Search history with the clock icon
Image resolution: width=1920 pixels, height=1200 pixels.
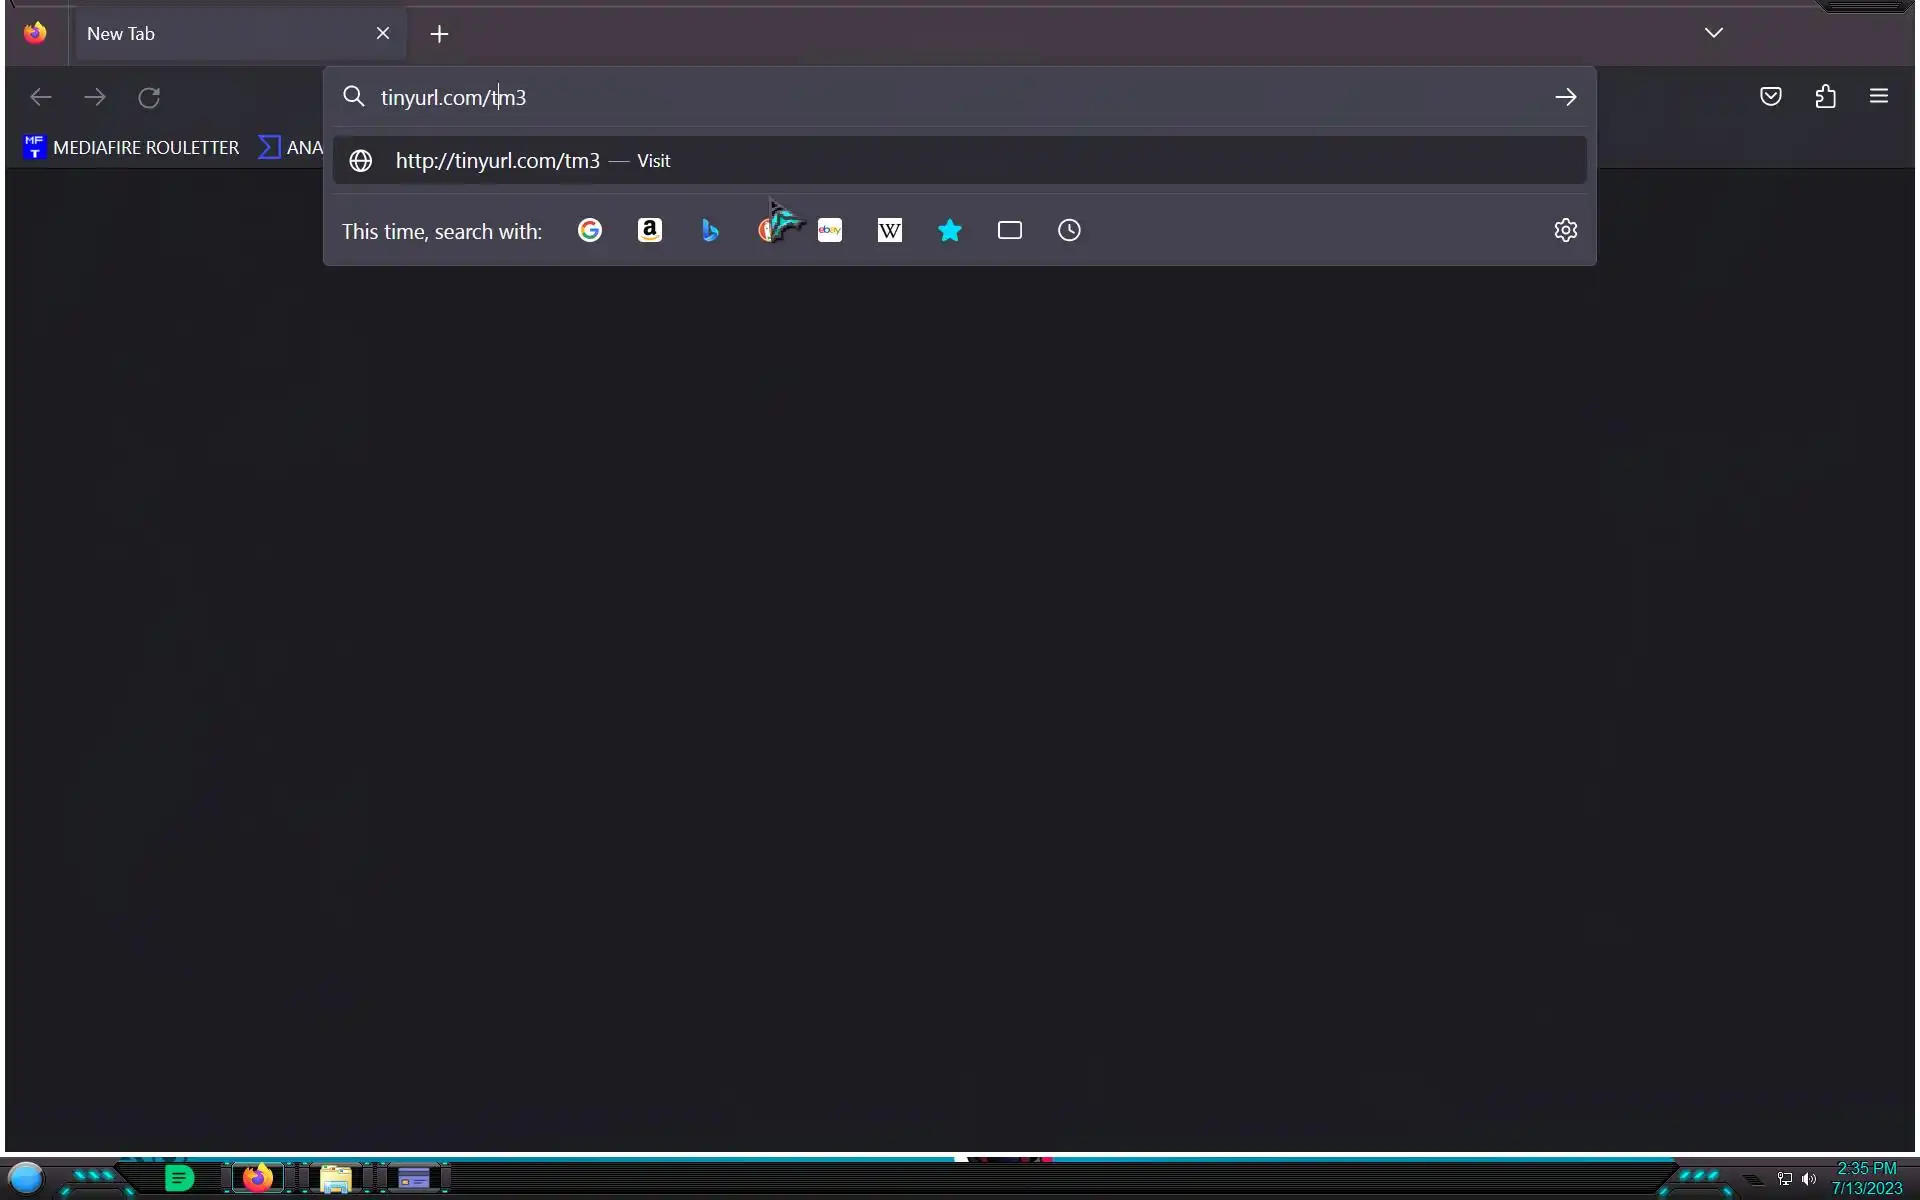[x=1069, y=231]
